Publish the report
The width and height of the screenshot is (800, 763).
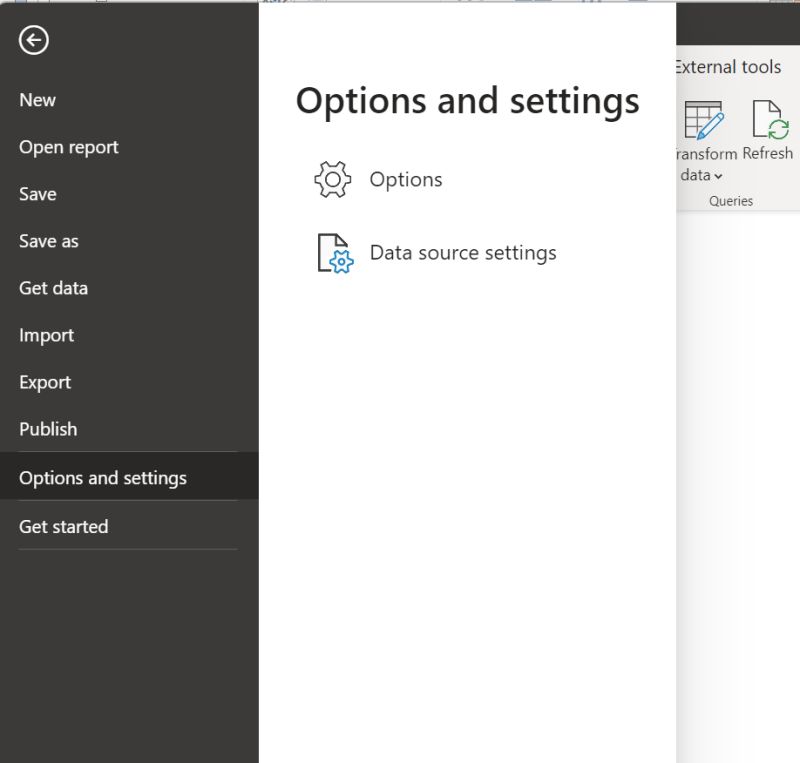click(47, 428)
